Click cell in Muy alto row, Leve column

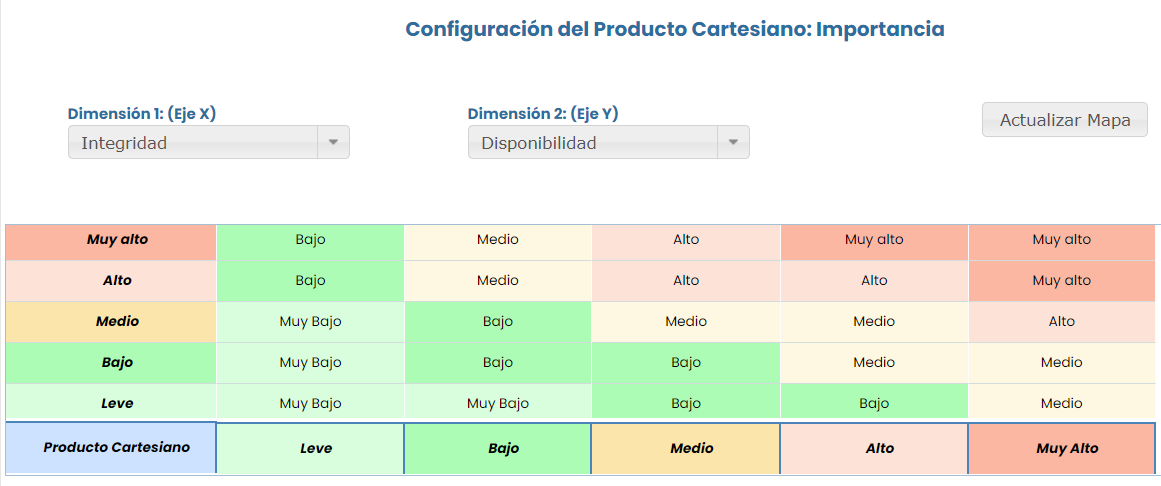pyautogui.click(x=310, y=240)
